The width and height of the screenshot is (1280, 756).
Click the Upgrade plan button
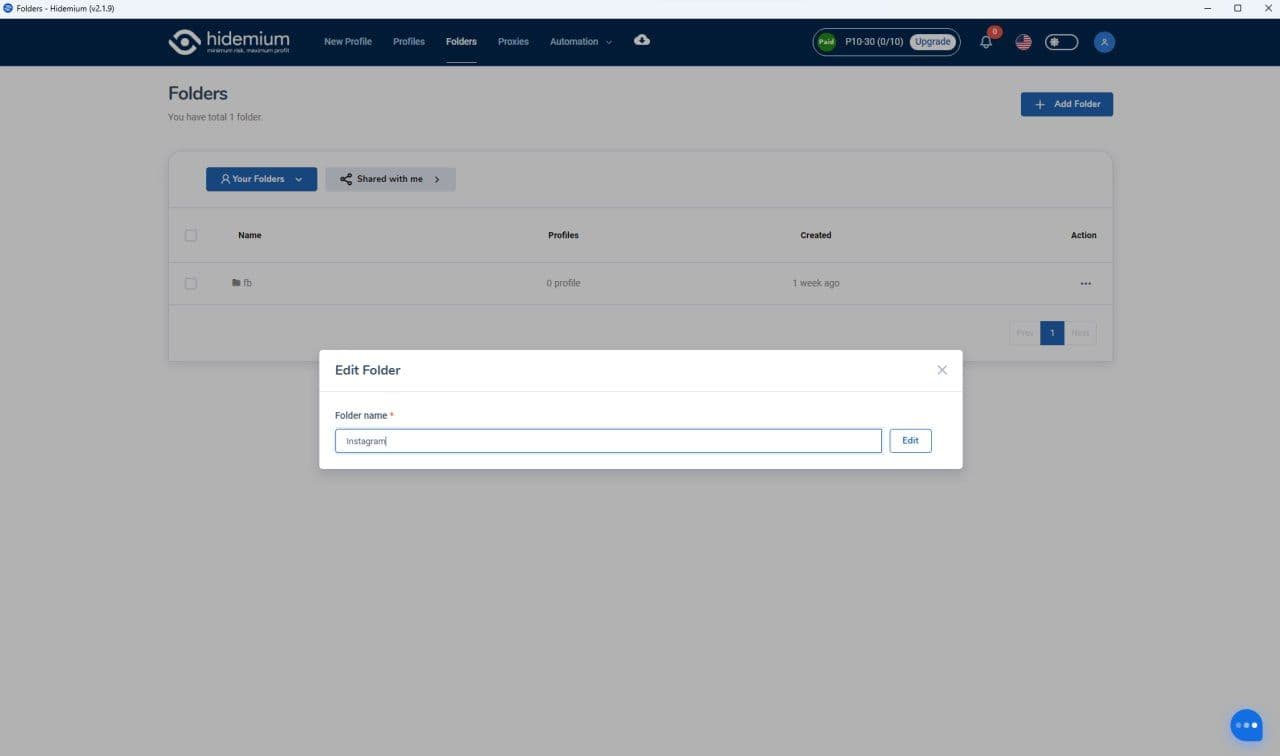pos(932,42)
